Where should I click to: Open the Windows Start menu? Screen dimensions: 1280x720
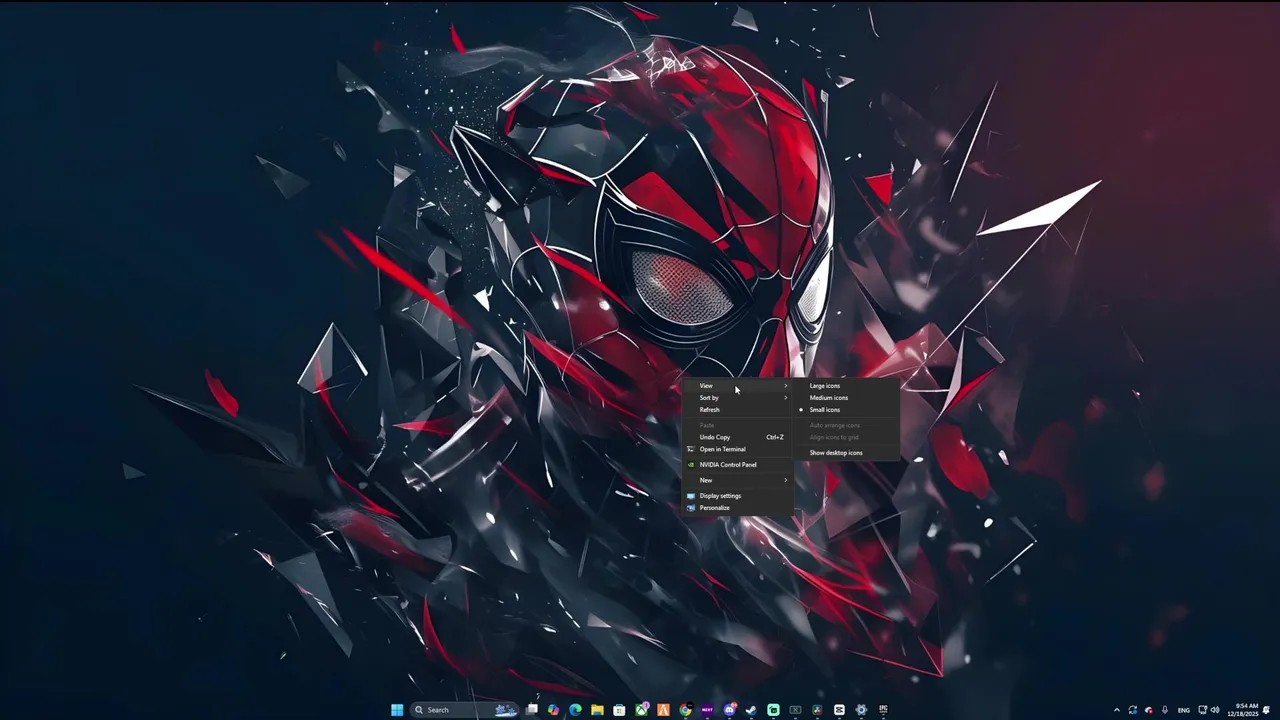397,710
